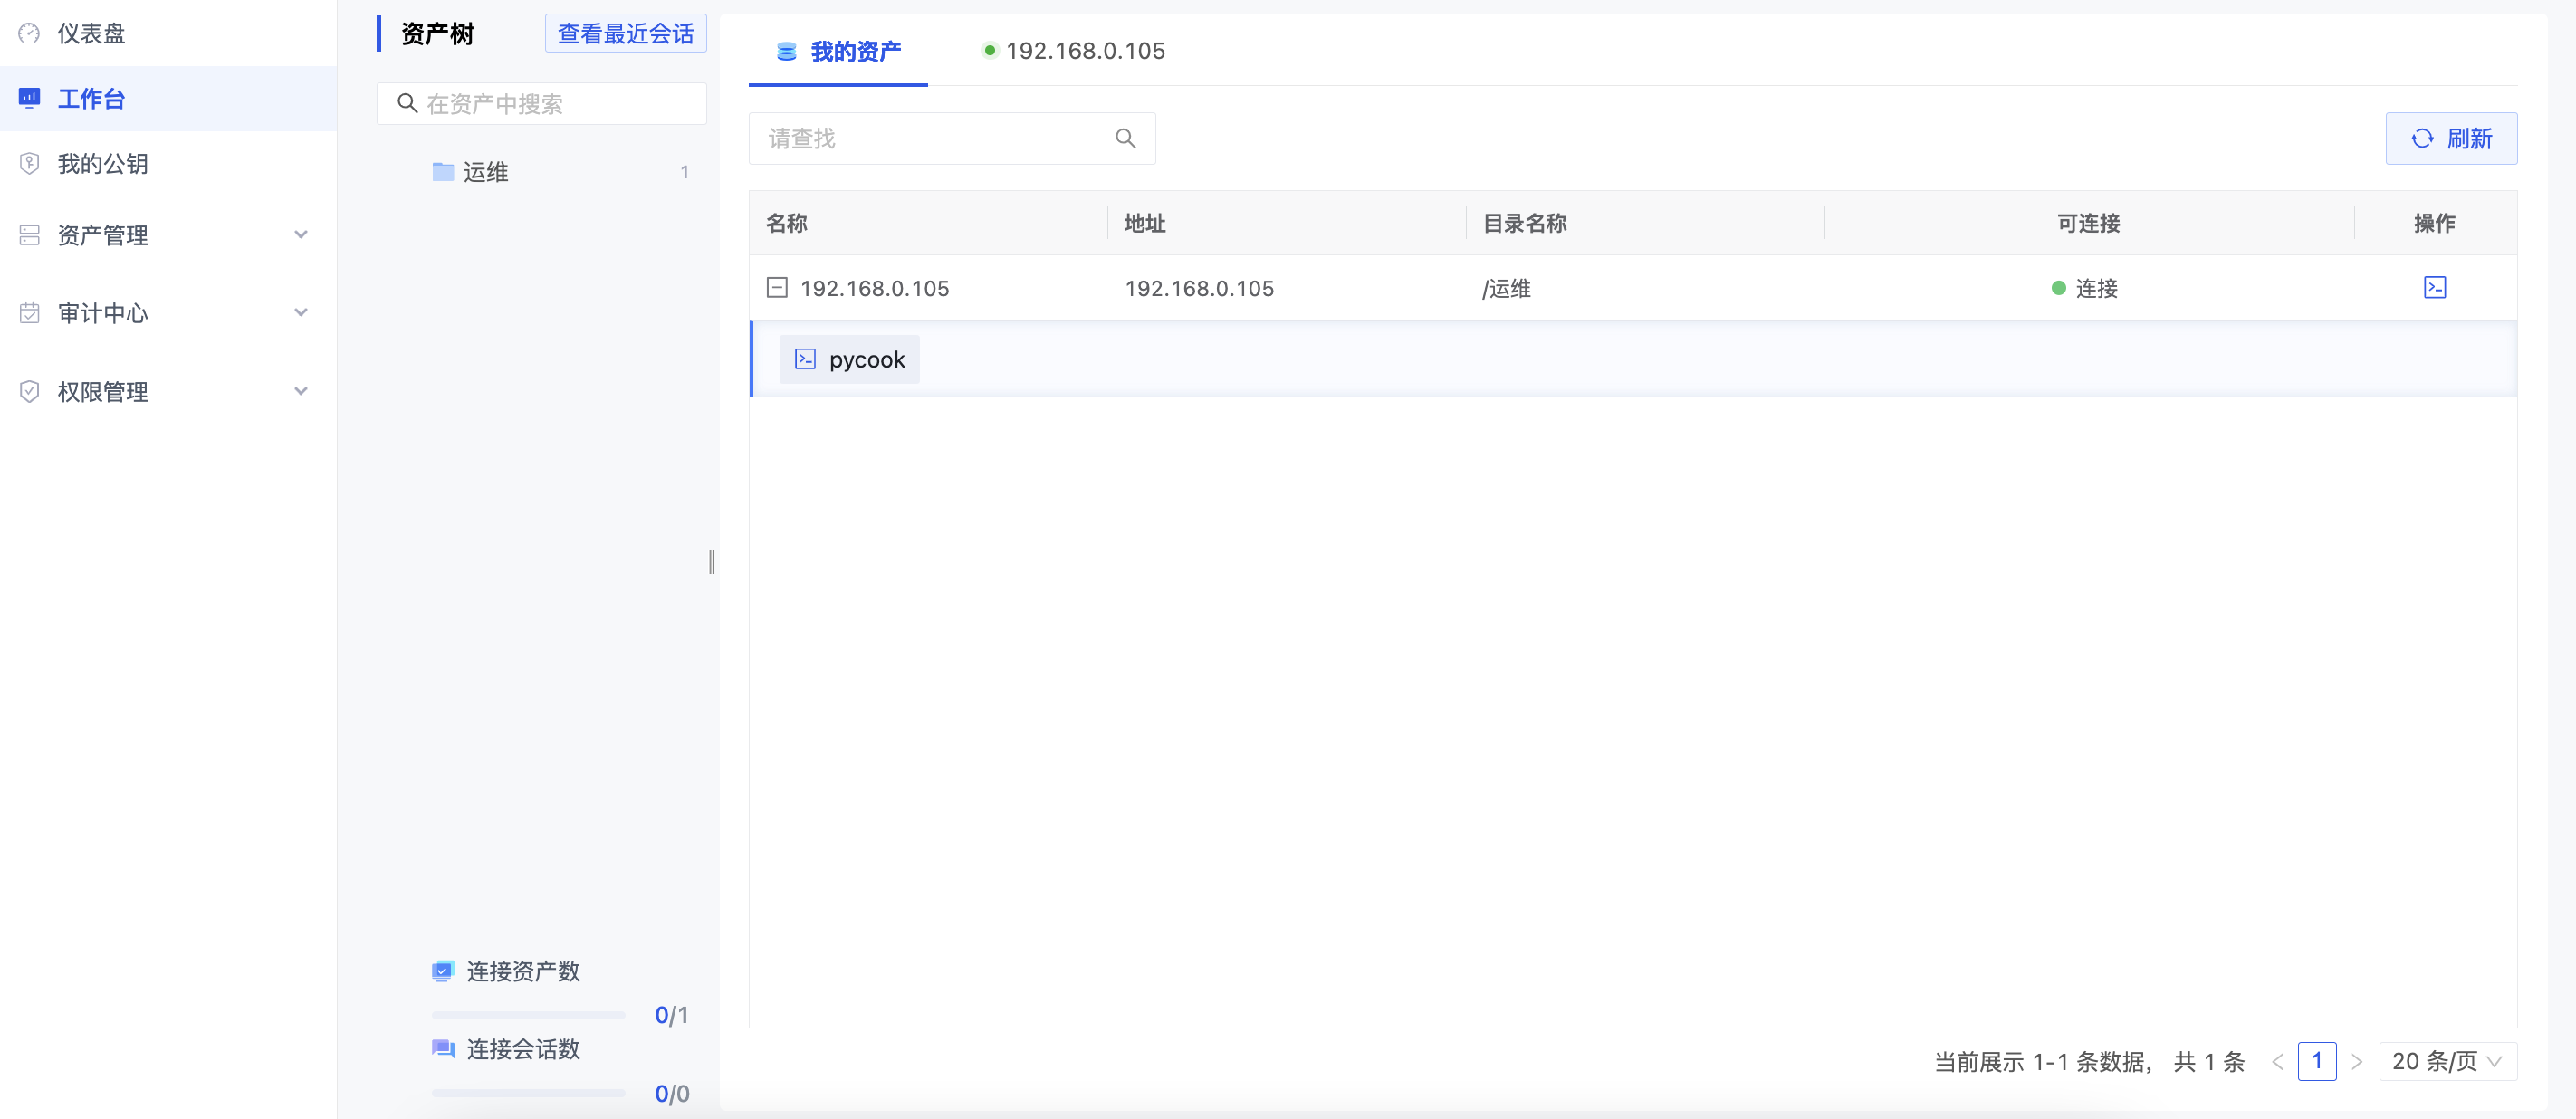
Task: Click the 连接资产数 monitor icon
Action: click(442, 970)
